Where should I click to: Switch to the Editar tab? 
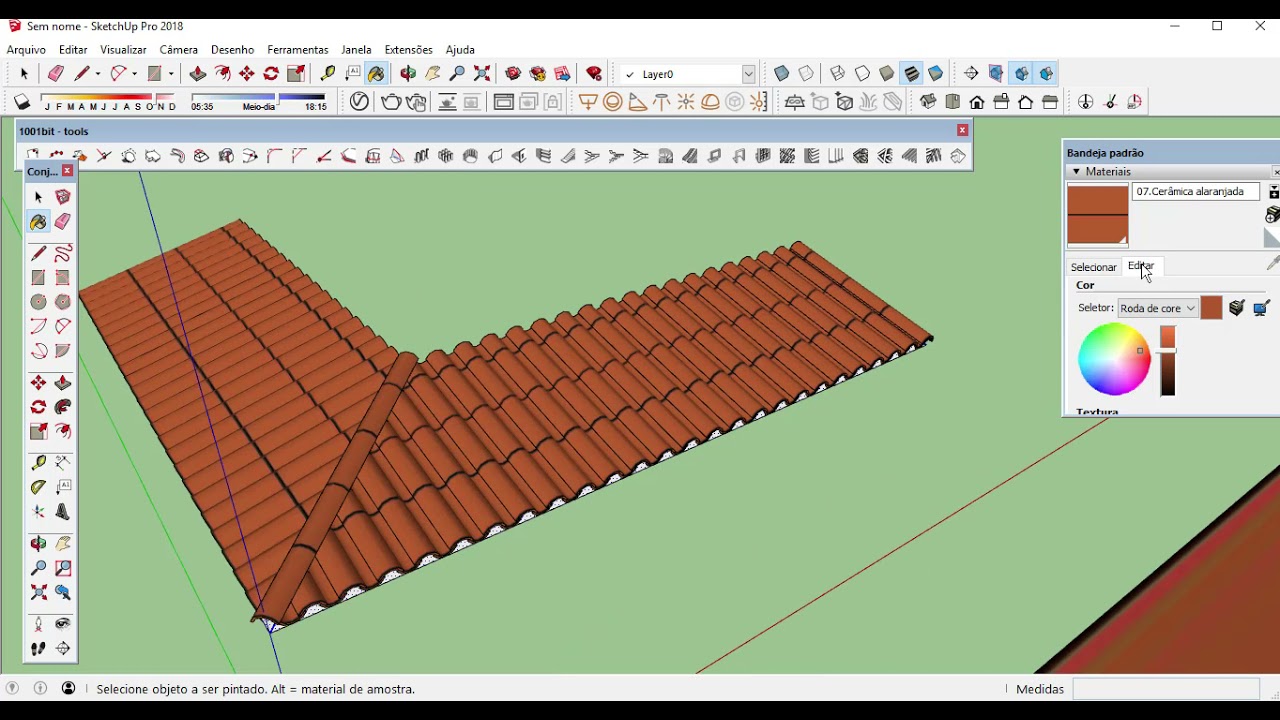(1141, 266)
